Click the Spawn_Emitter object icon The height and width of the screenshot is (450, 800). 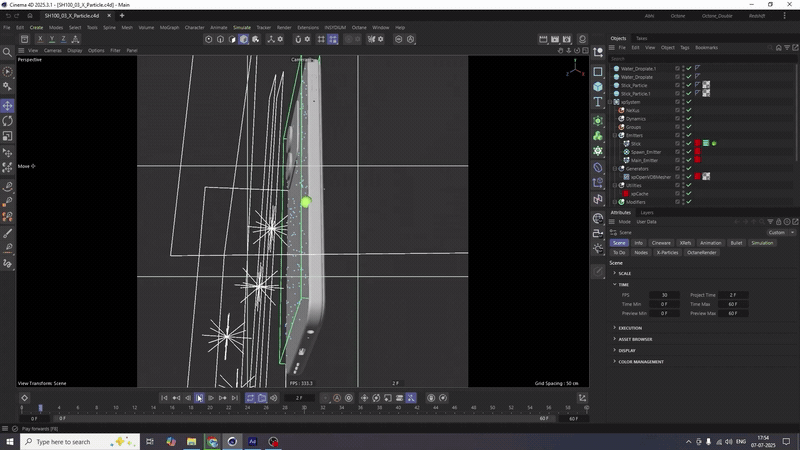[627, 152]
